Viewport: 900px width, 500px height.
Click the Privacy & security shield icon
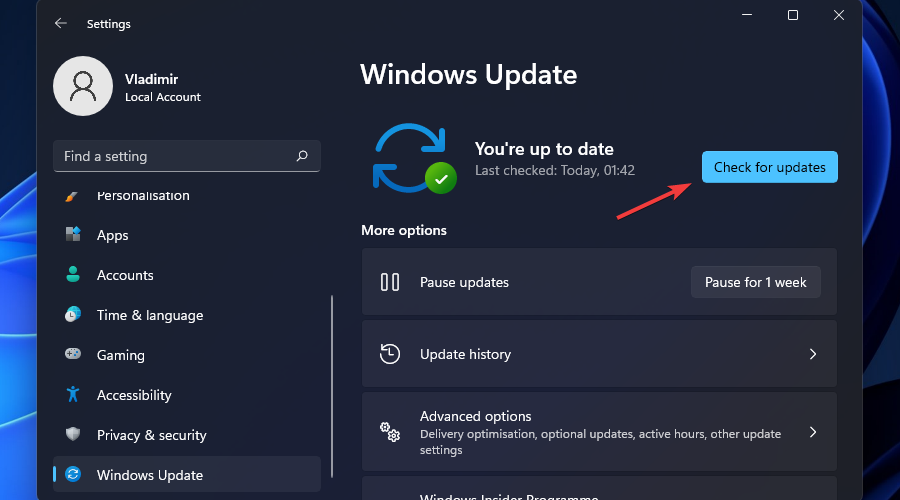(73, 435)
